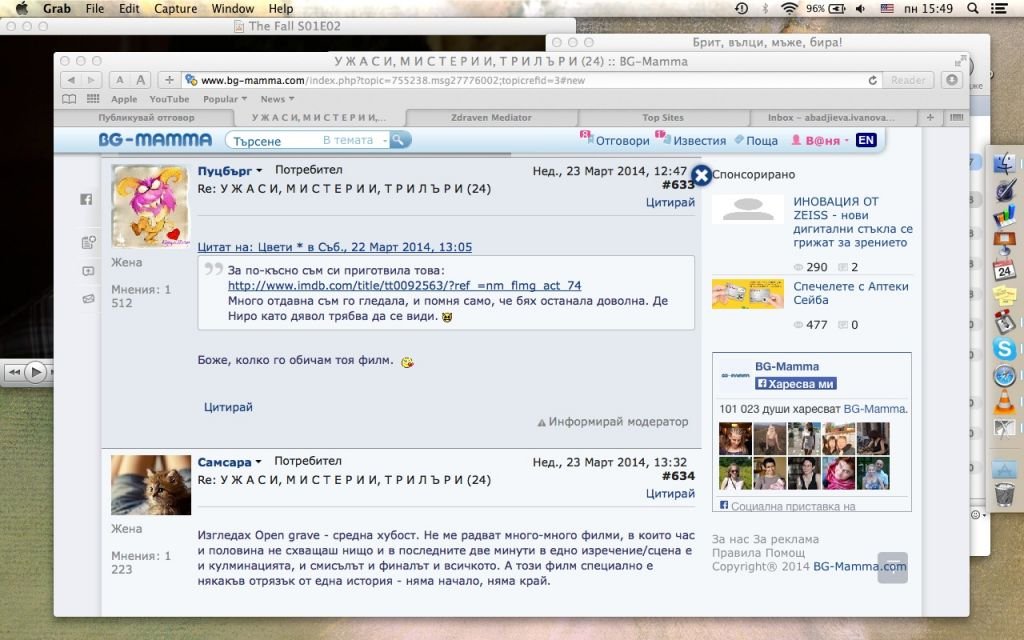This screenshot has height=640, width=1024.
Task: Click the scroll-to-top arrow button
Action: [892, 567]
